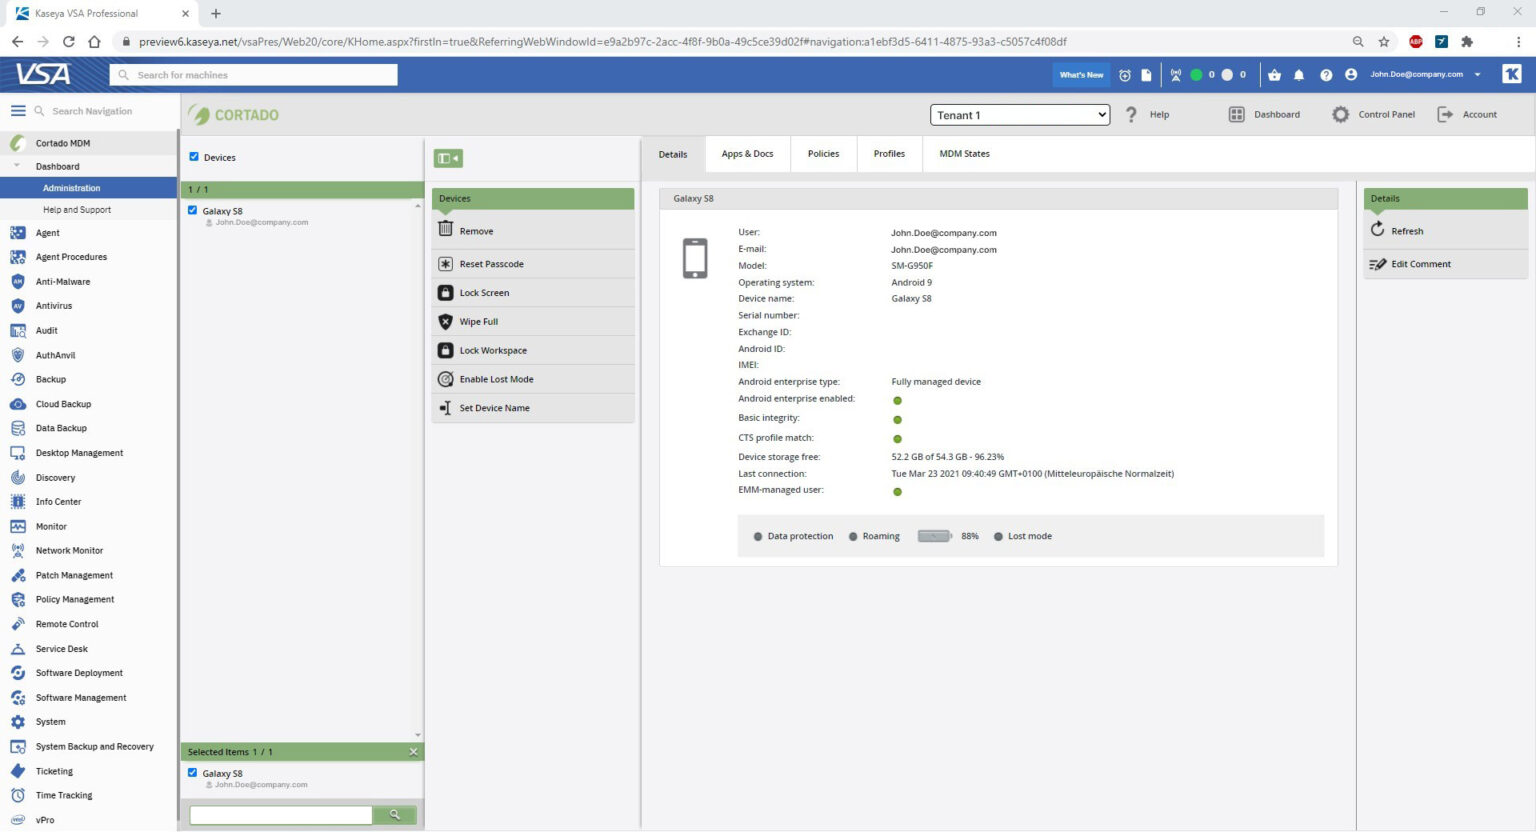Select the Remove action in Devices panel
The height and width of the screenshot is (832, 1536).
tap(476, 230)
